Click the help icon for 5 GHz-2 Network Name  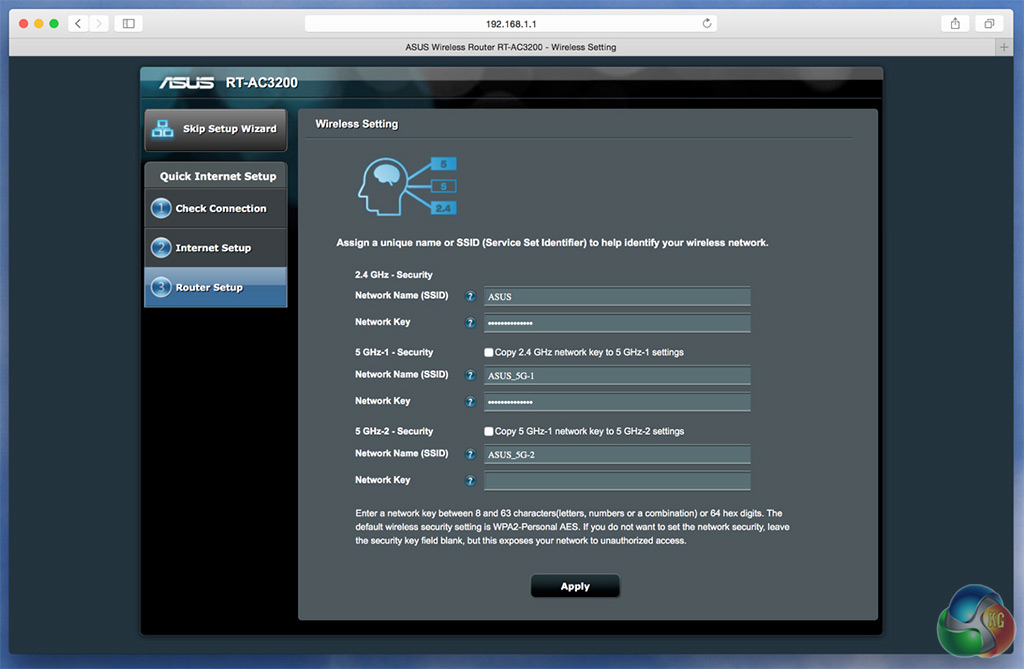click(470, 454)
